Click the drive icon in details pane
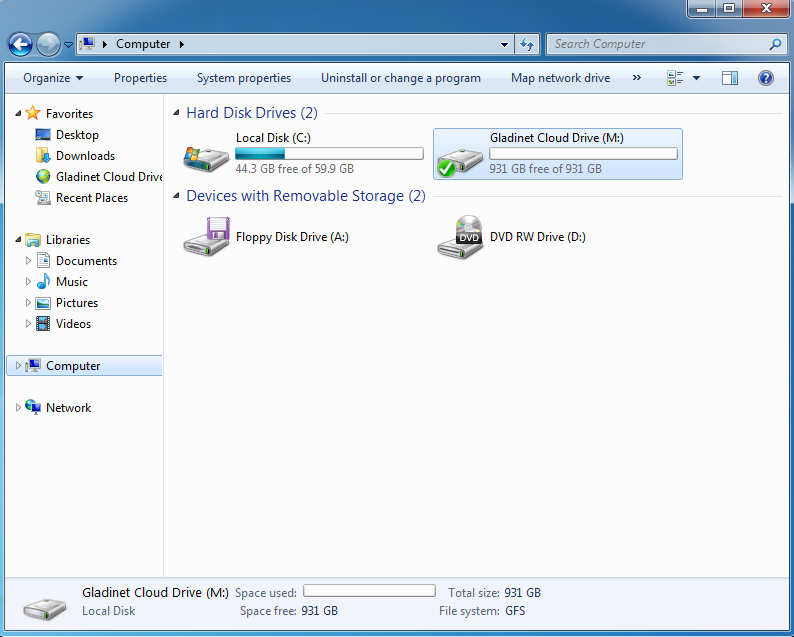The image size is (794, 637). click(x=45, y=608)
